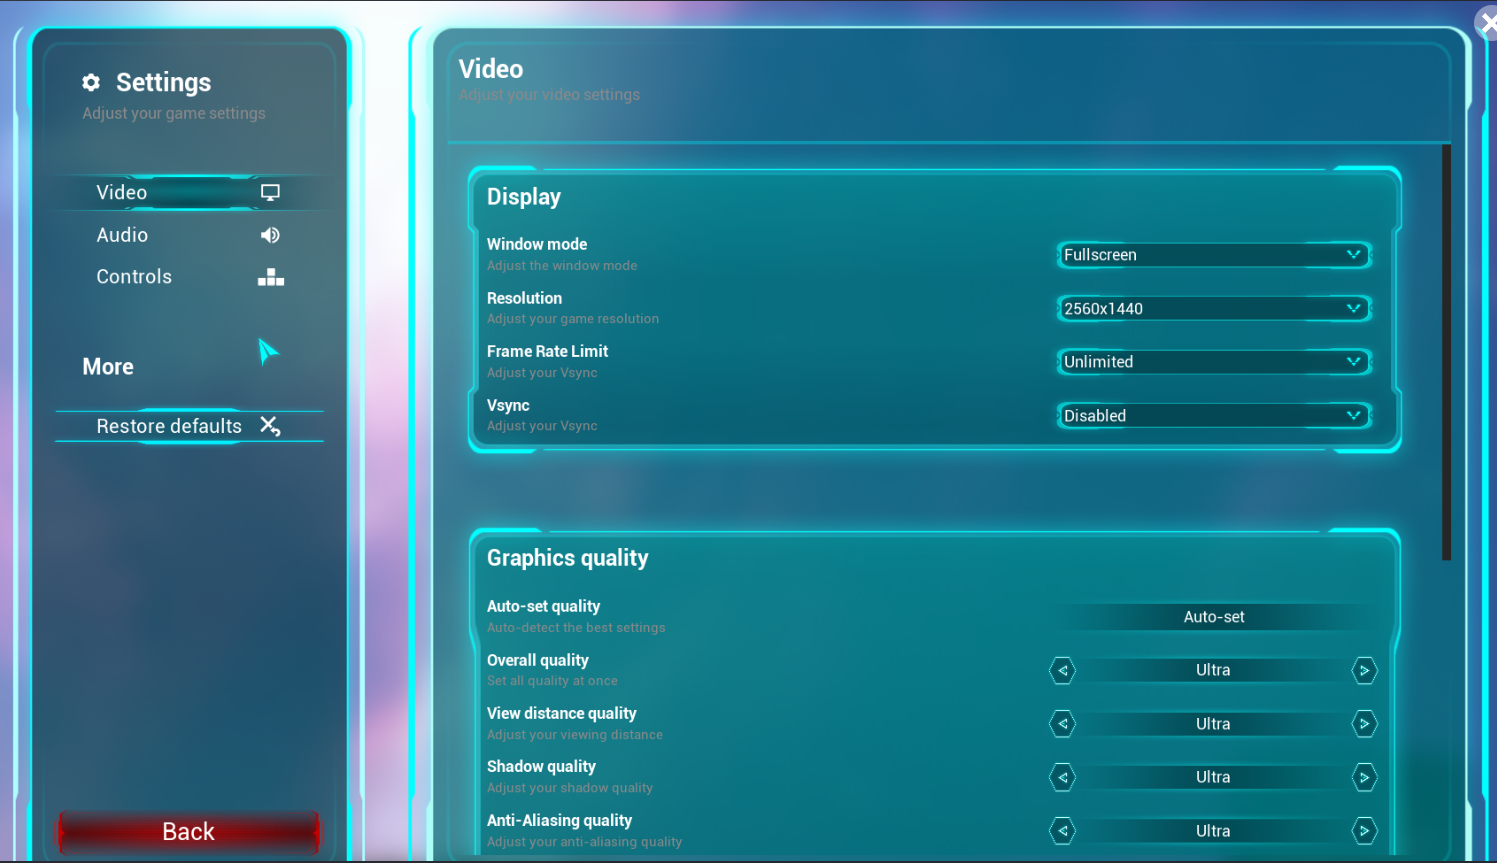Screen dimensions: 1497x863
Task: Click the Auto-set quality button
Action: point(1214,617)
